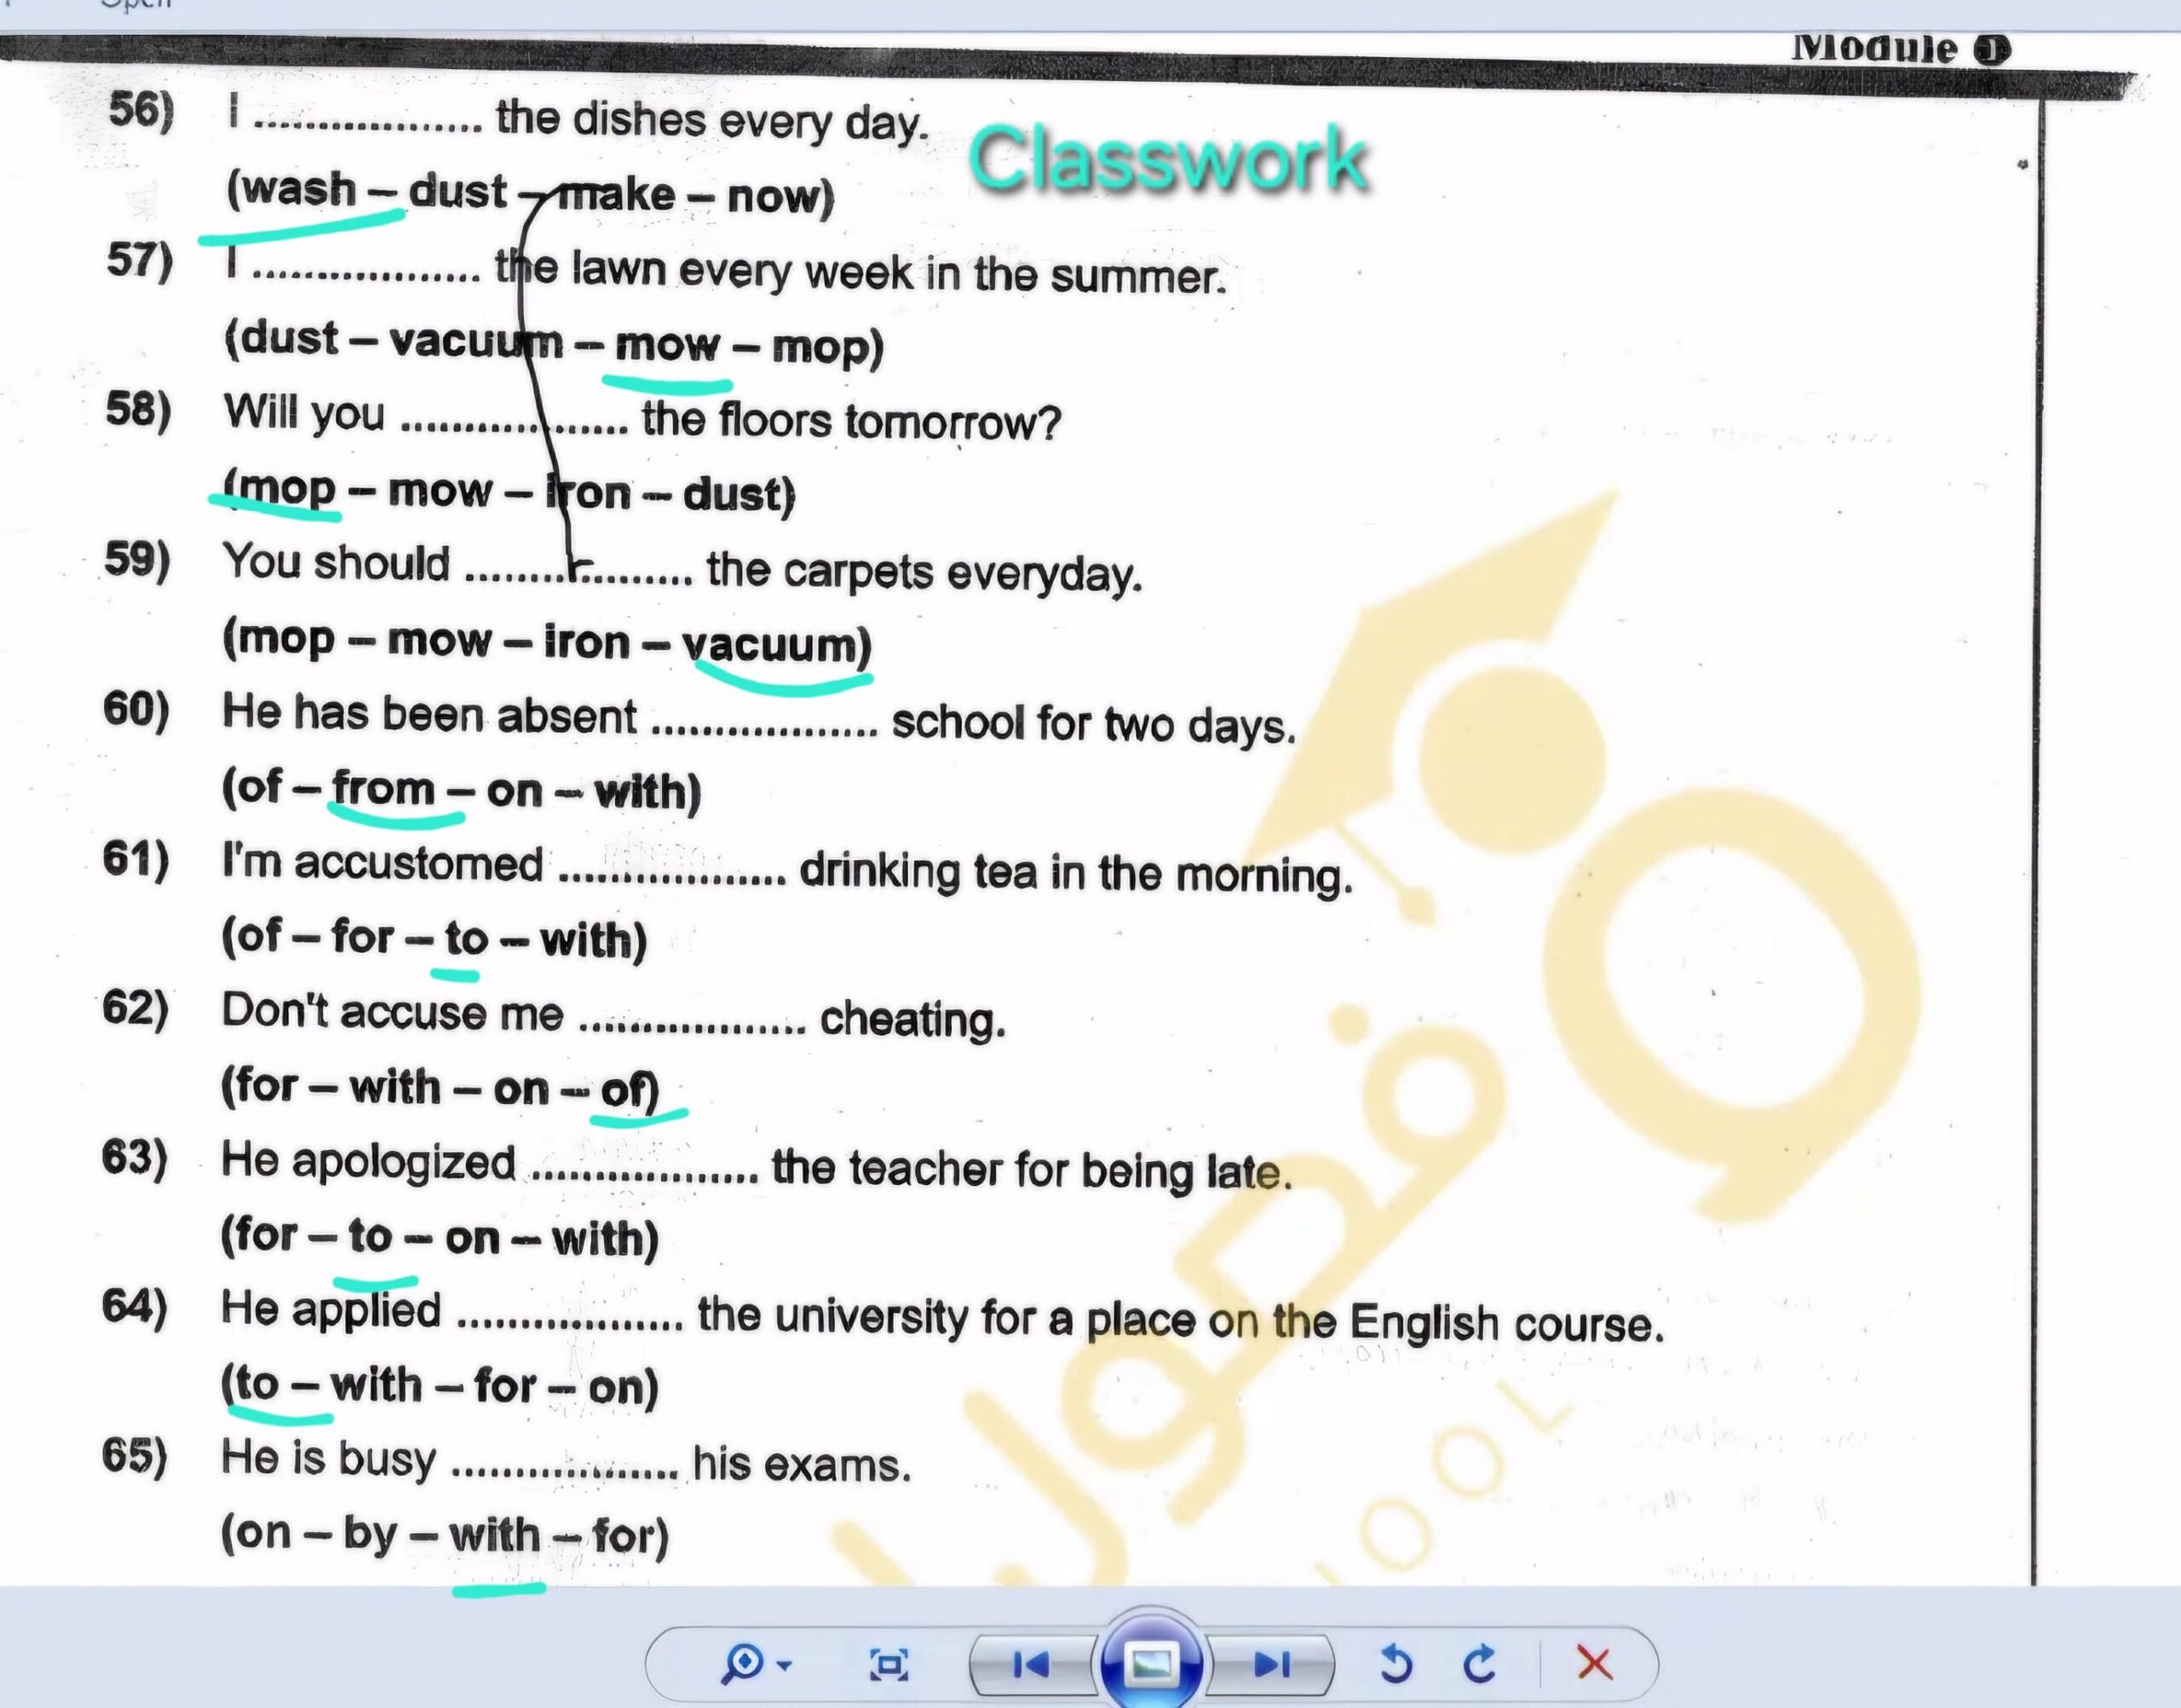Click "the teacher for being late." text
This screenshot has width=2181, height=1708.
click(1032, 1169)
